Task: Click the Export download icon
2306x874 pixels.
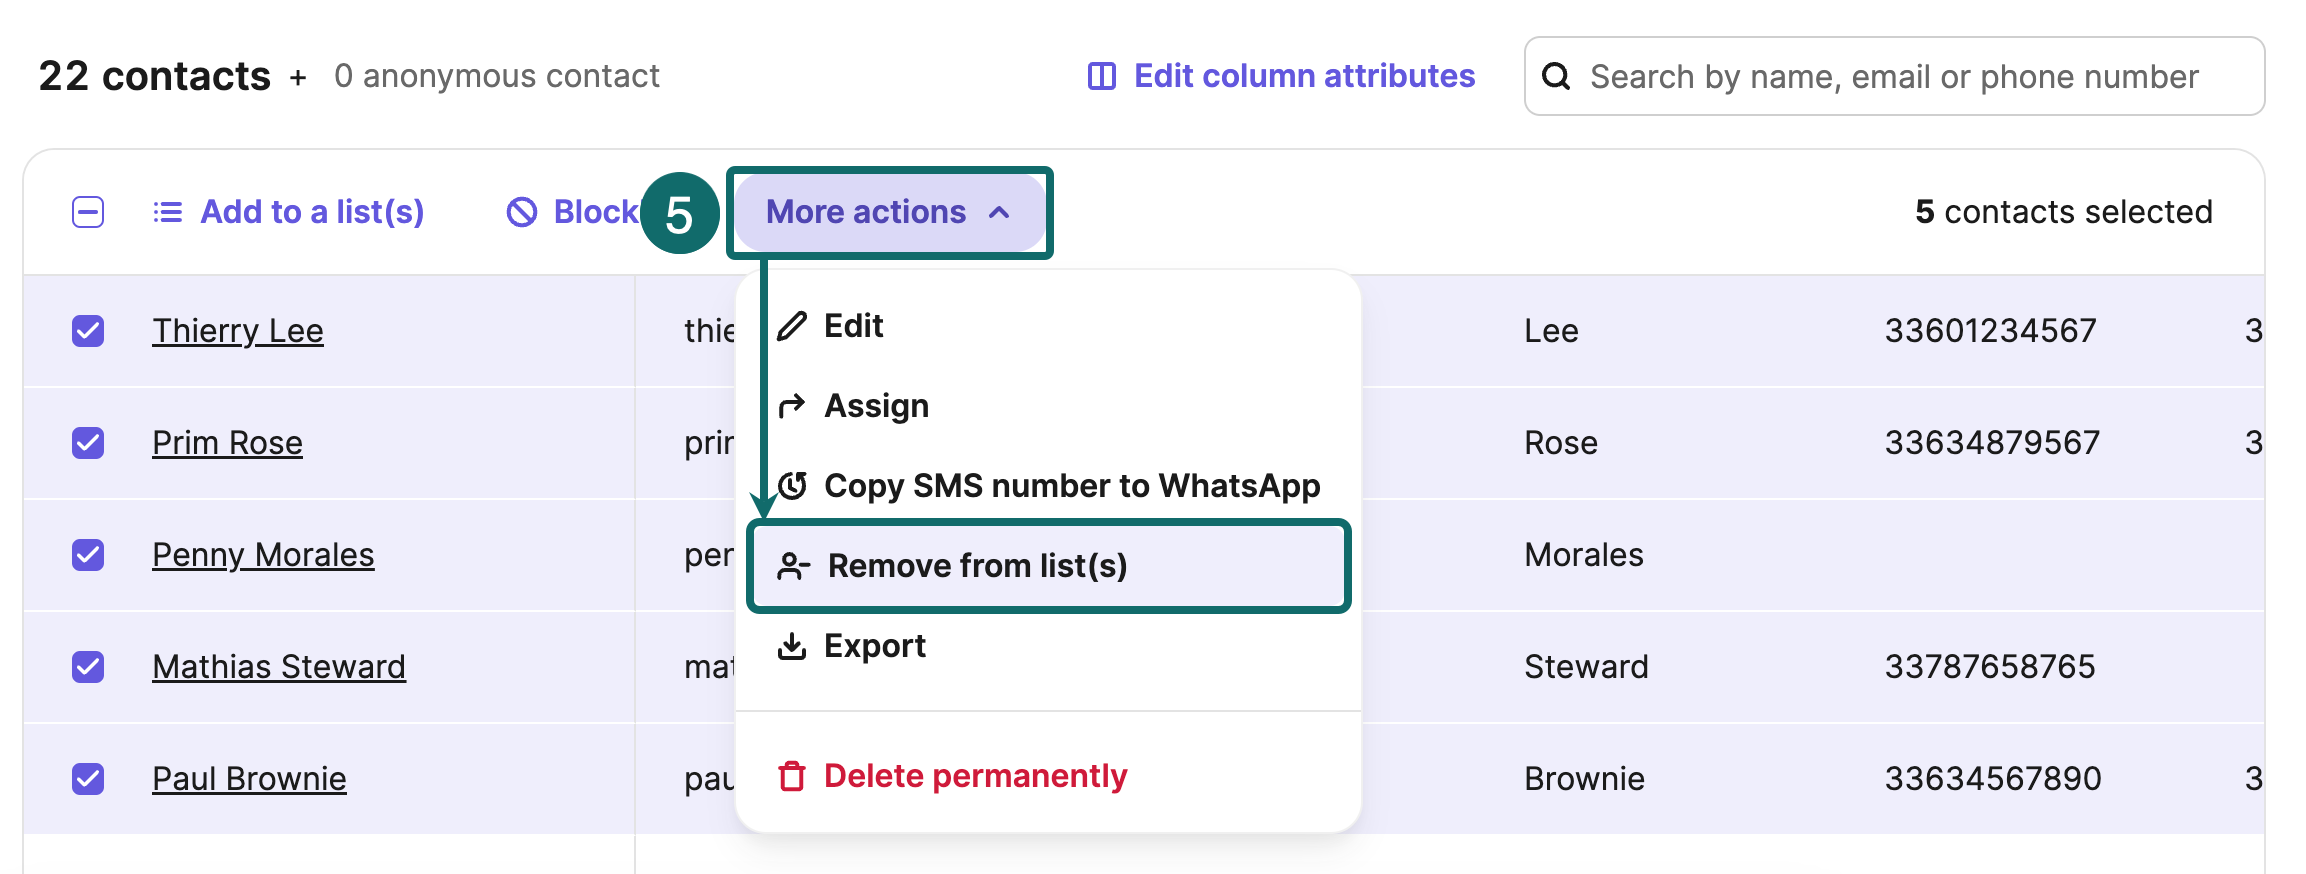Action: (792, 646)
